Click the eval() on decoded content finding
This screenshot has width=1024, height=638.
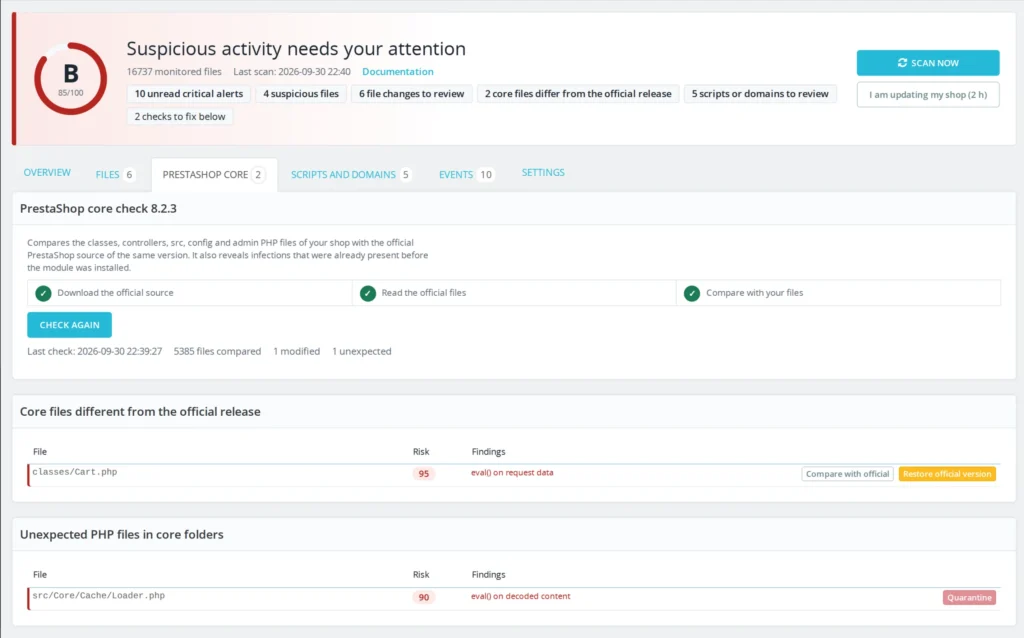520,596
